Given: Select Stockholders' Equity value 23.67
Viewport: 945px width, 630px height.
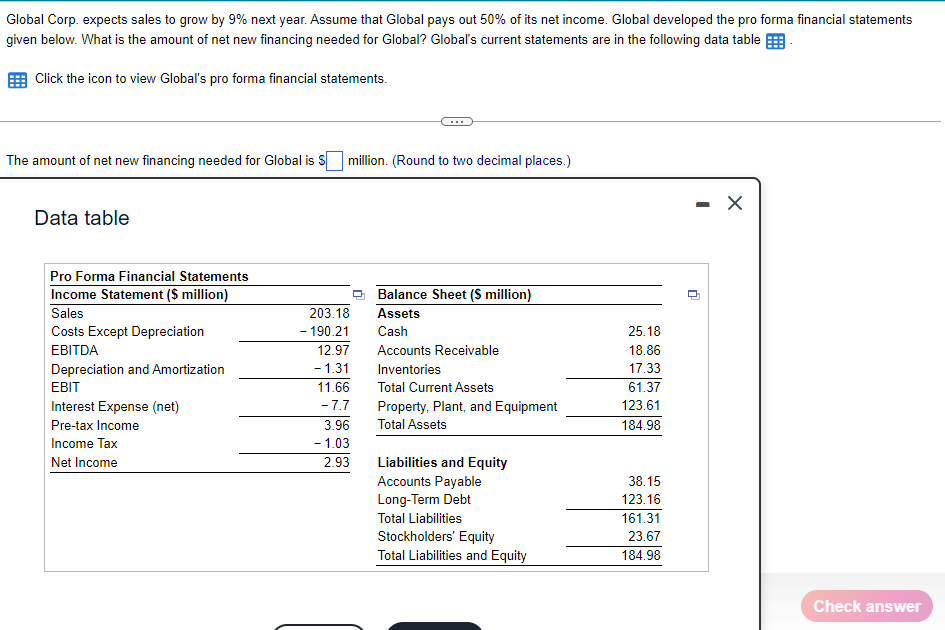Looking at the screenshot, I should (x=644, y=536).
